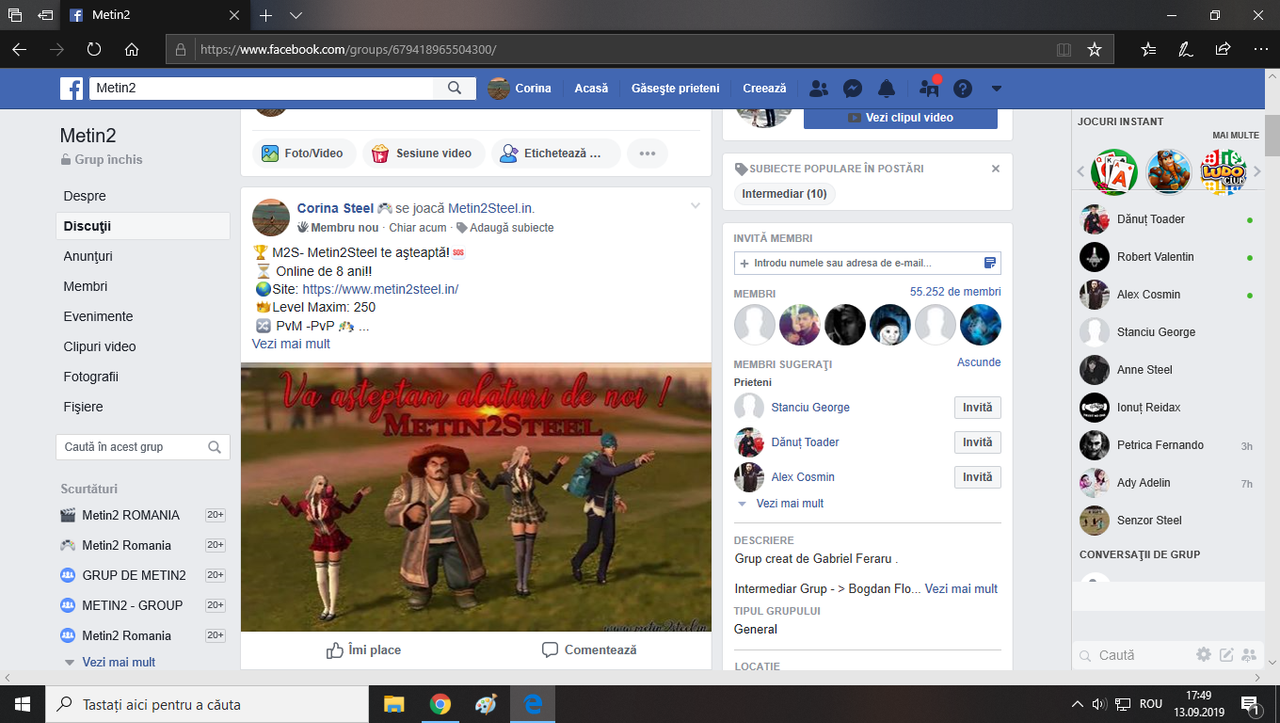The height and width of the screenshot is (723, 1280).
Task: Open Fotografii in group menu
Action: click(91, 377)
